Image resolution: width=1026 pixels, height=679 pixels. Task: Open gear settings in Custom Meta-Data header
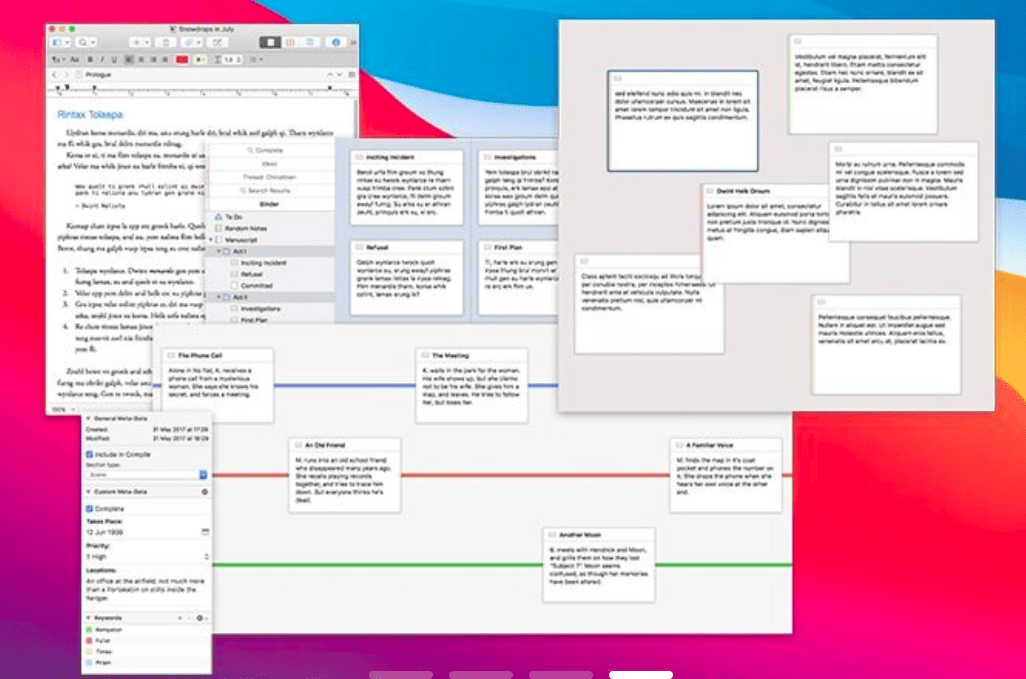pos(205,491)
